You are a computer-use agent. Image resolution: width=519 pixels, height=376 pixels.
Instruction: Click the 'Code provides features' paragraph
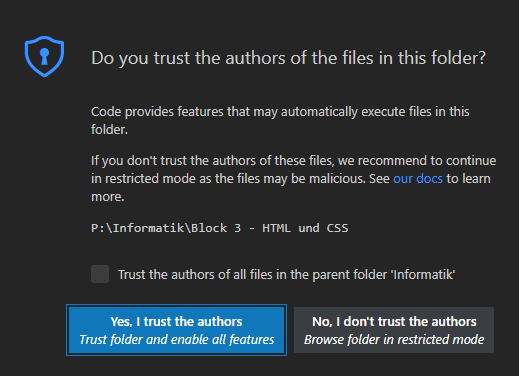point(280,120)
